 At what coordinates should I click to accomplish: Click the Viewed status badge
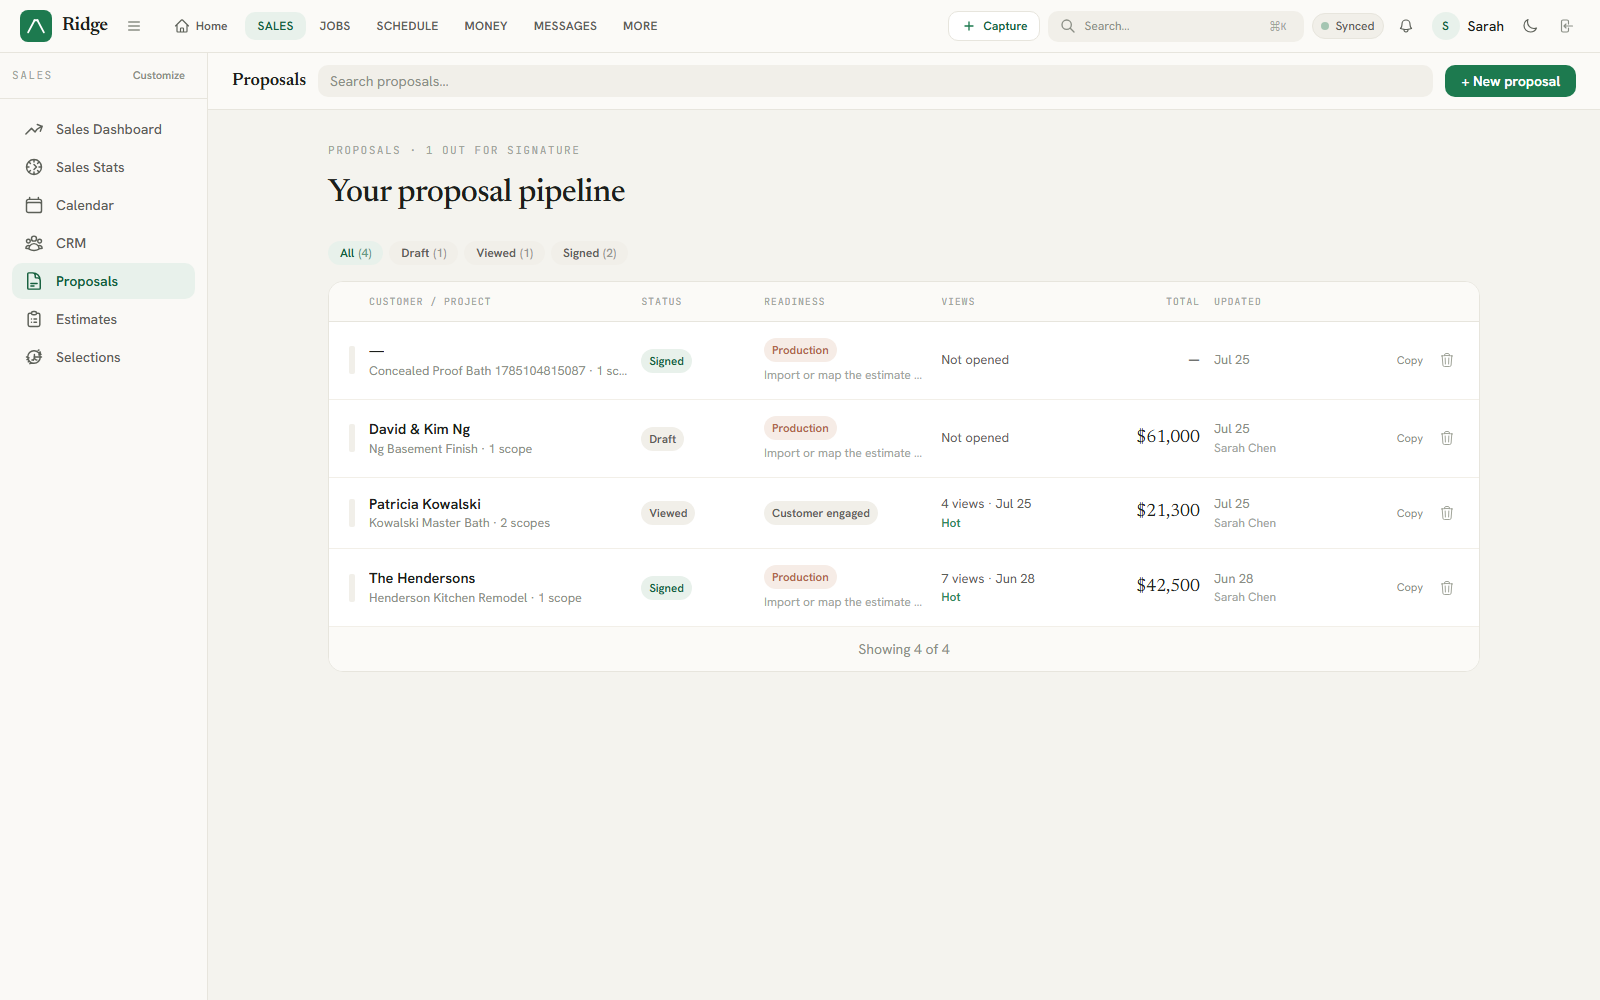click(x=668, y=513)
